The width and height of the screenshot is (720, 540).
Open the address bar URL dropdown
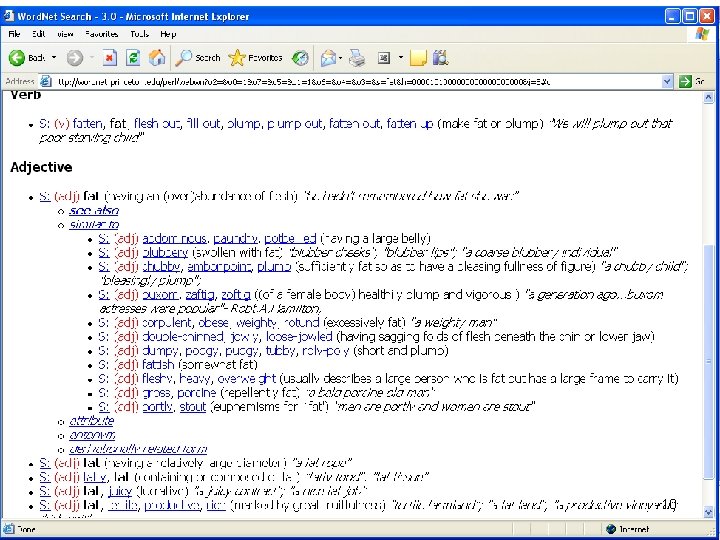(667, 82)
